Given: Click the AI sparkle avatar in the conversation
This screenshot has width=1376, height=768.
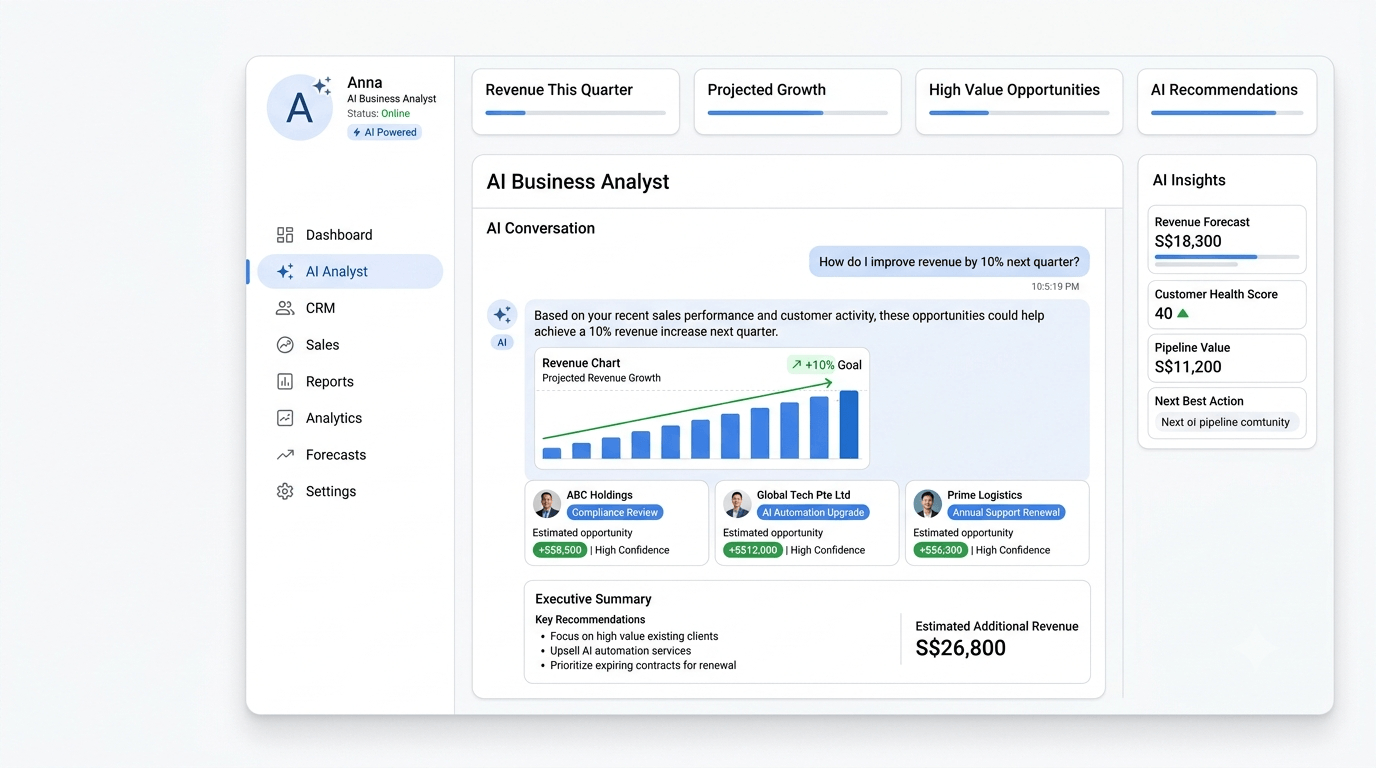Looking at the screenshot, I should pyautogui.click(x=502, y=315).
